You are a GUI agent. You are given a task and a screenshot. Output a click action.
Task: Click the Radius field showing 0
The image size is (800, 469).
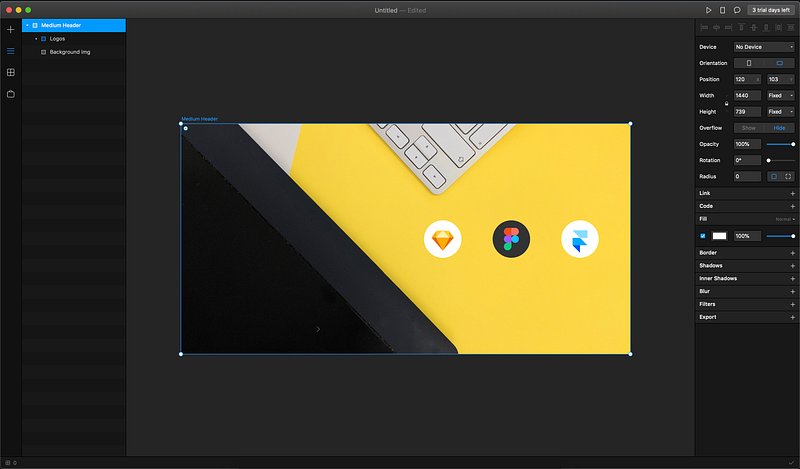pos(747,177)
